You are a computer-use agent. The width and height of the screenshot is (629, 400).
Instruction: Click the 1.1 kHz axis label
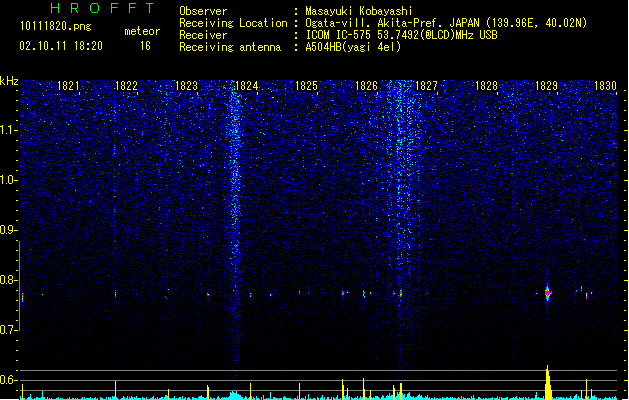(8, 130)
